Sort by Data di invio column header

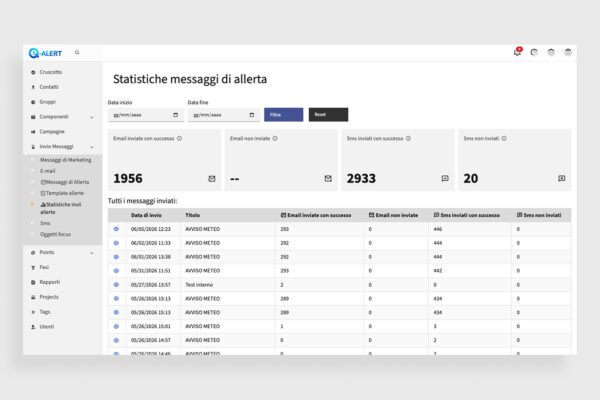146,216
